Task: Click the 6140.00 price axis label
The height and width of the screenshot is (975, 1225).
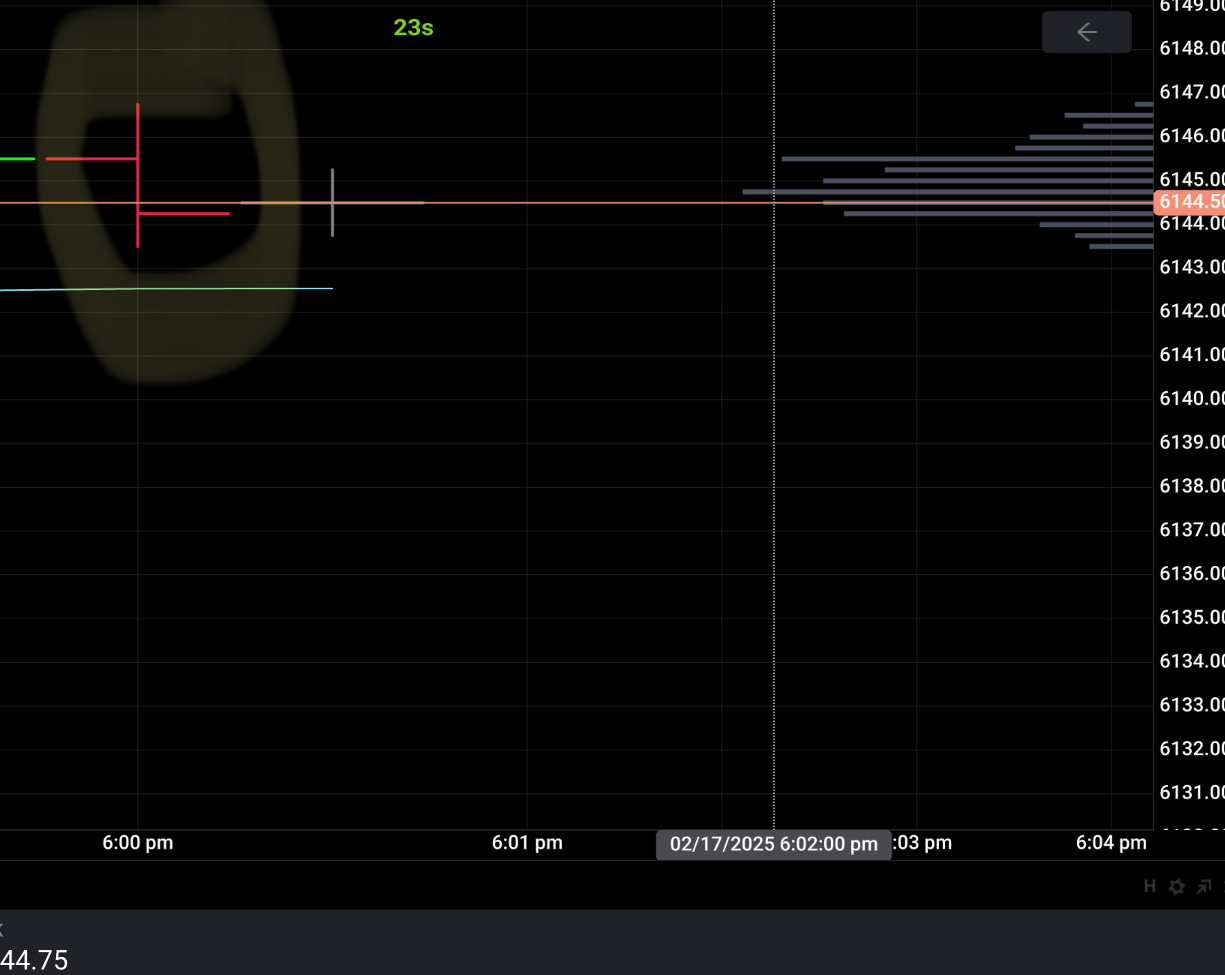Action: click(1191, 398)
